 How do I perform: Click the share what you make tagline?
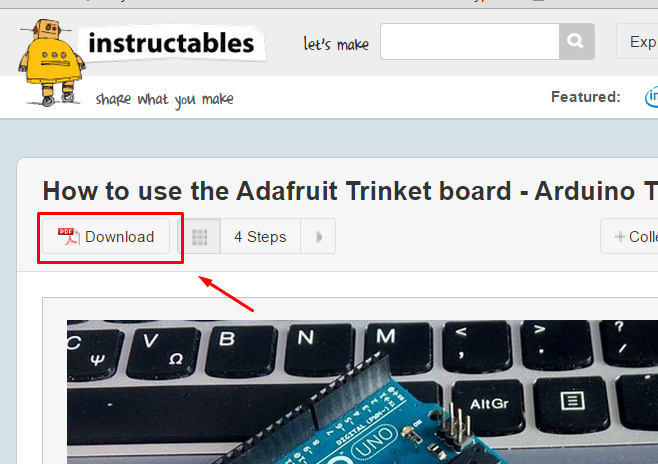(x=164, y=99)
